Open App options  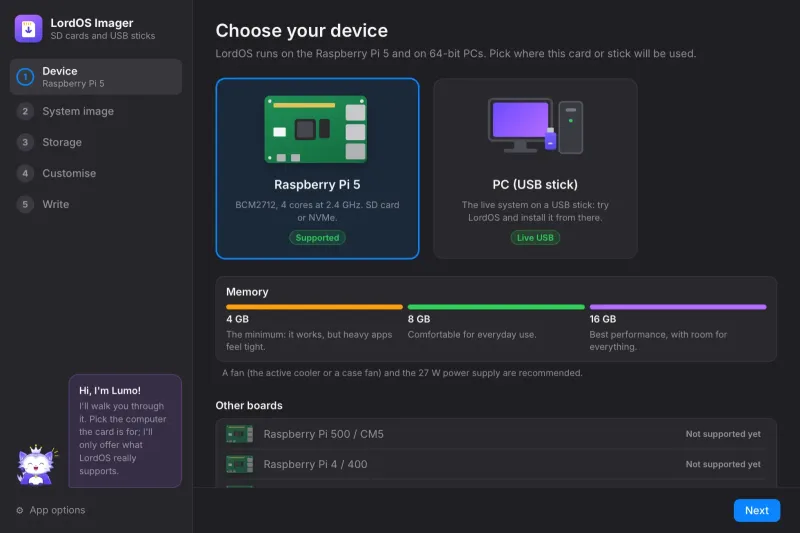click(x=51, y=510)
